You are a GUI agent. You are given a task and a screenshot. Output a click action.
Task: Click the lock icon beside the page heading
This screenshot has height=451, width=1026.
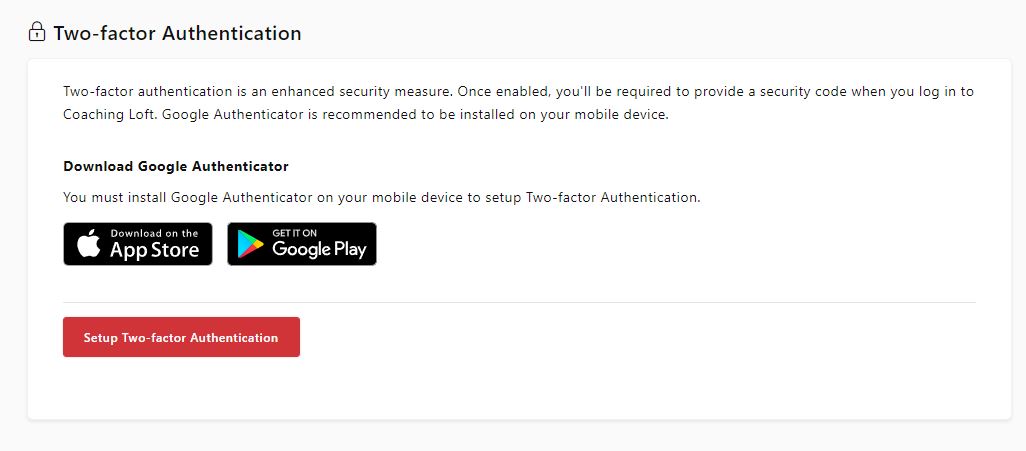tap(37, 32)
